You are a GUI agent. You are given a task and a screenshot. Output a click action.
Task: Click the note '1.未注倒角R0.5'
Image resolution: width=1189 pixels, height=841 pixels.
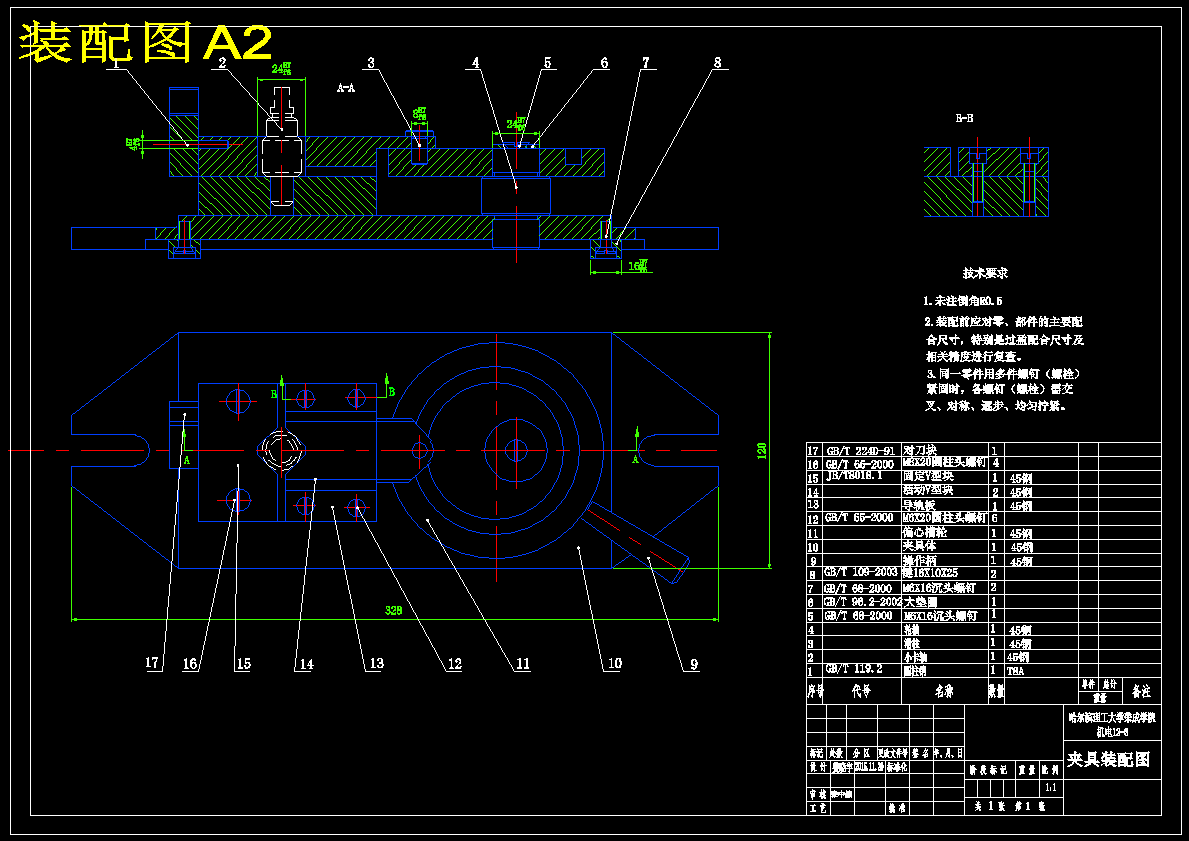click(x=962, y=301)
